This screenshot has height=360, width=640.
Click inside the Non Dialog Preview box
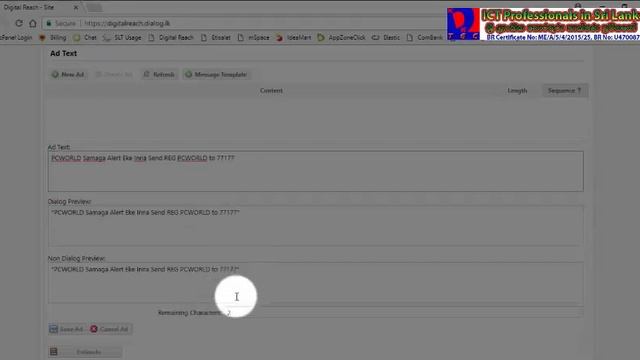pos(316,283)
